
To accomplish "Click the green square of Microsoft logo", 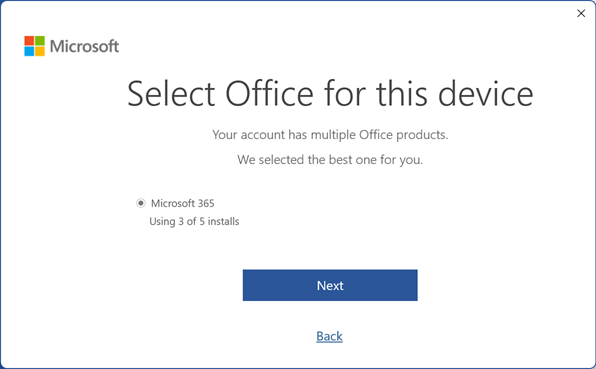I will tap(40, 41).
